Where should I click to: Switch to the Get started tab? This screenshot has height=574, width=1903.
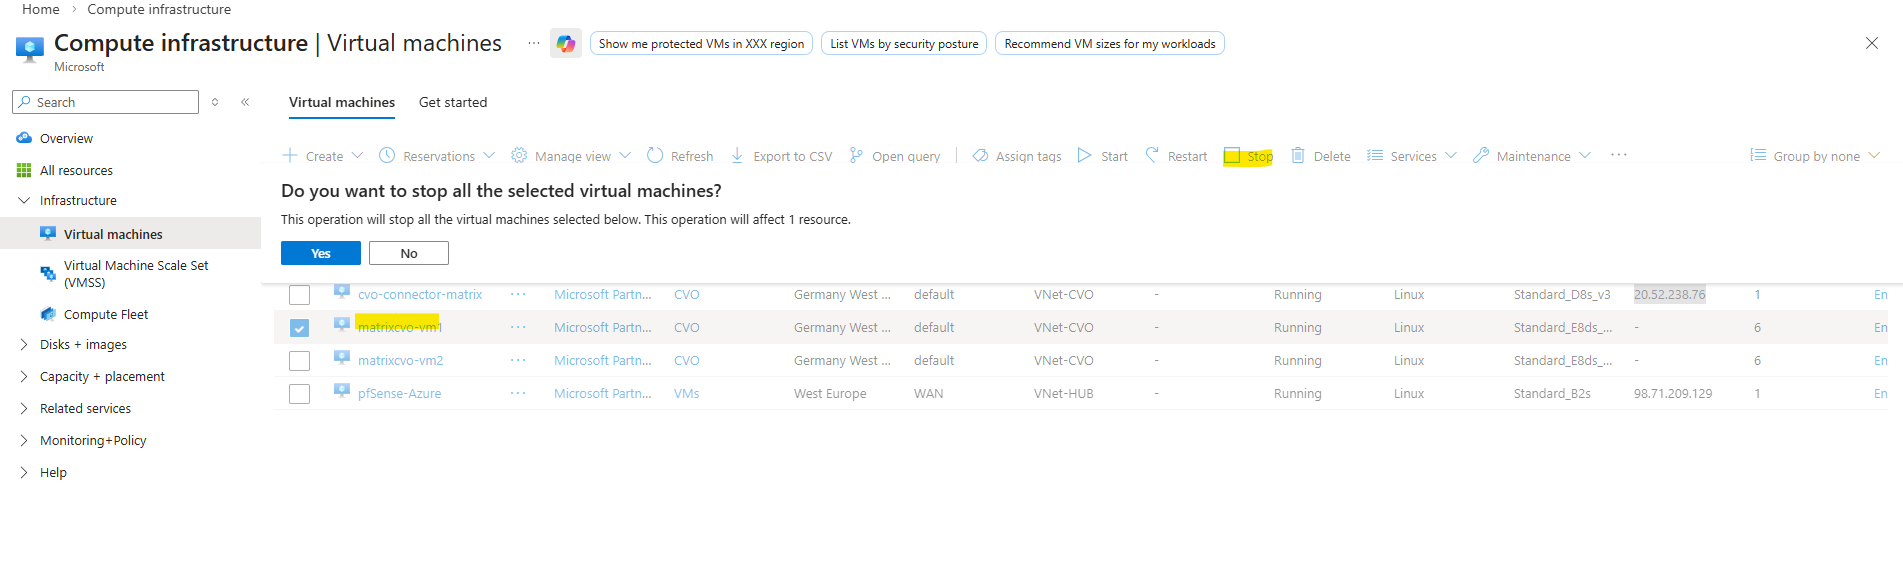453,102
